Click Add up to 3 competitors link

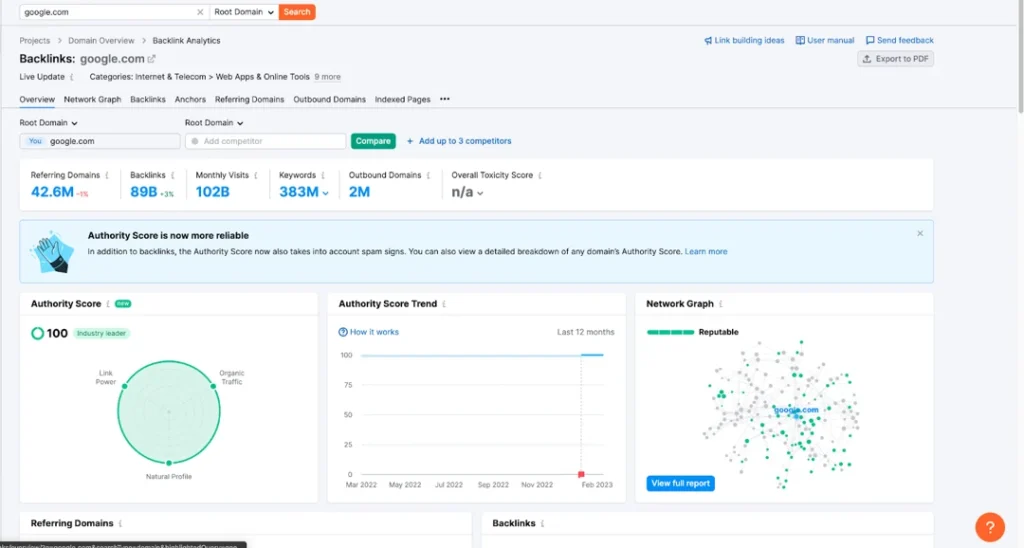click(x=465, y=141)
